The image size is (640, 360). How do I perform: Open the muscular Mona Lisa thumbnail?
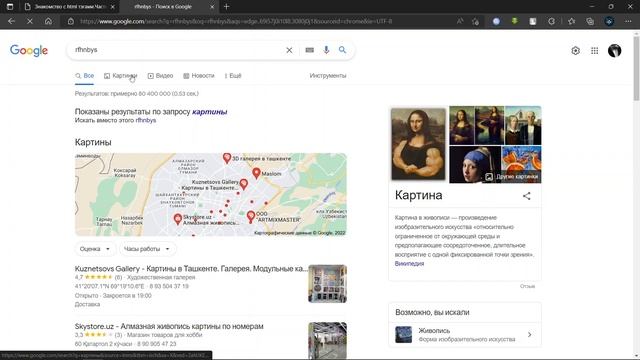pyautogui.click(x=418, y=144)
